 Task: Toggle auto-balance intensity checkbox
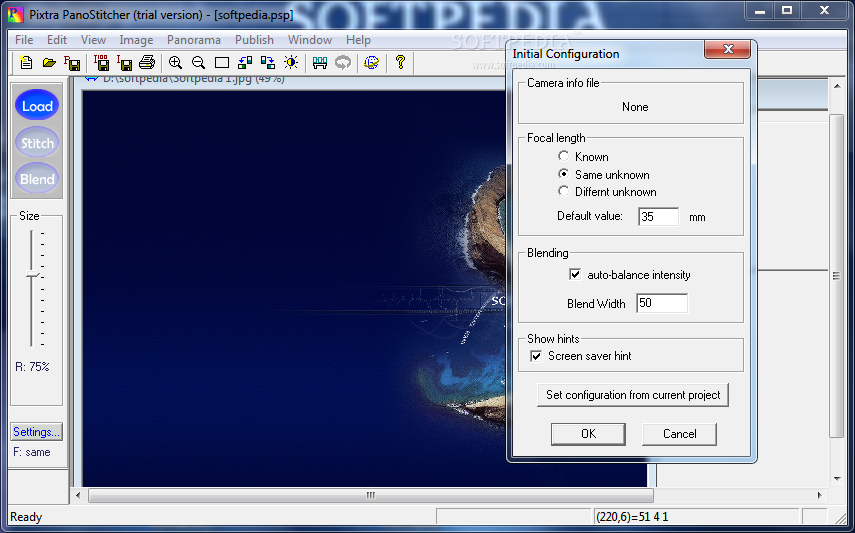[575, 274]
